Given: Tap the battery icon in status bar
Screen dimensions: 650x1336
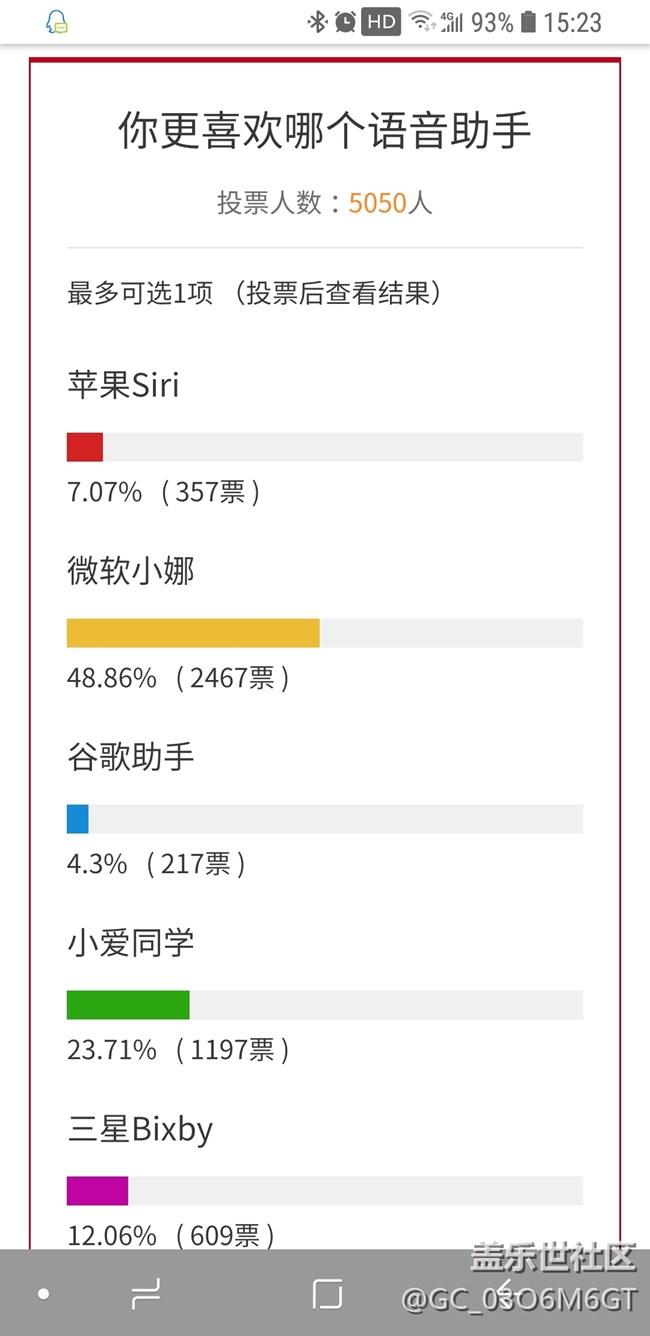Looking at the screenshot, I should (528, 22).
